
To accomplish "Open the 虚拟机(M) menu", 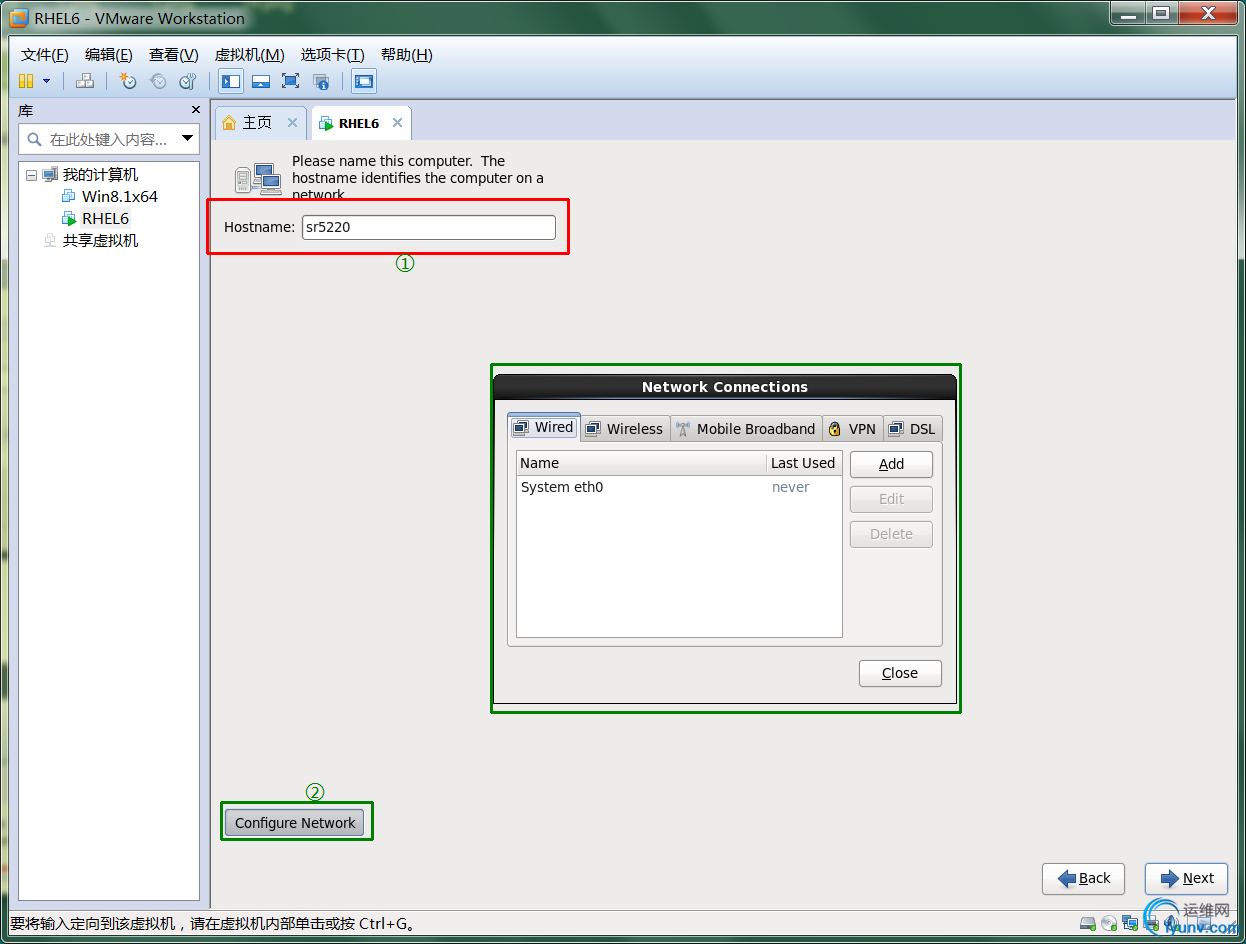I will [249, 55].
